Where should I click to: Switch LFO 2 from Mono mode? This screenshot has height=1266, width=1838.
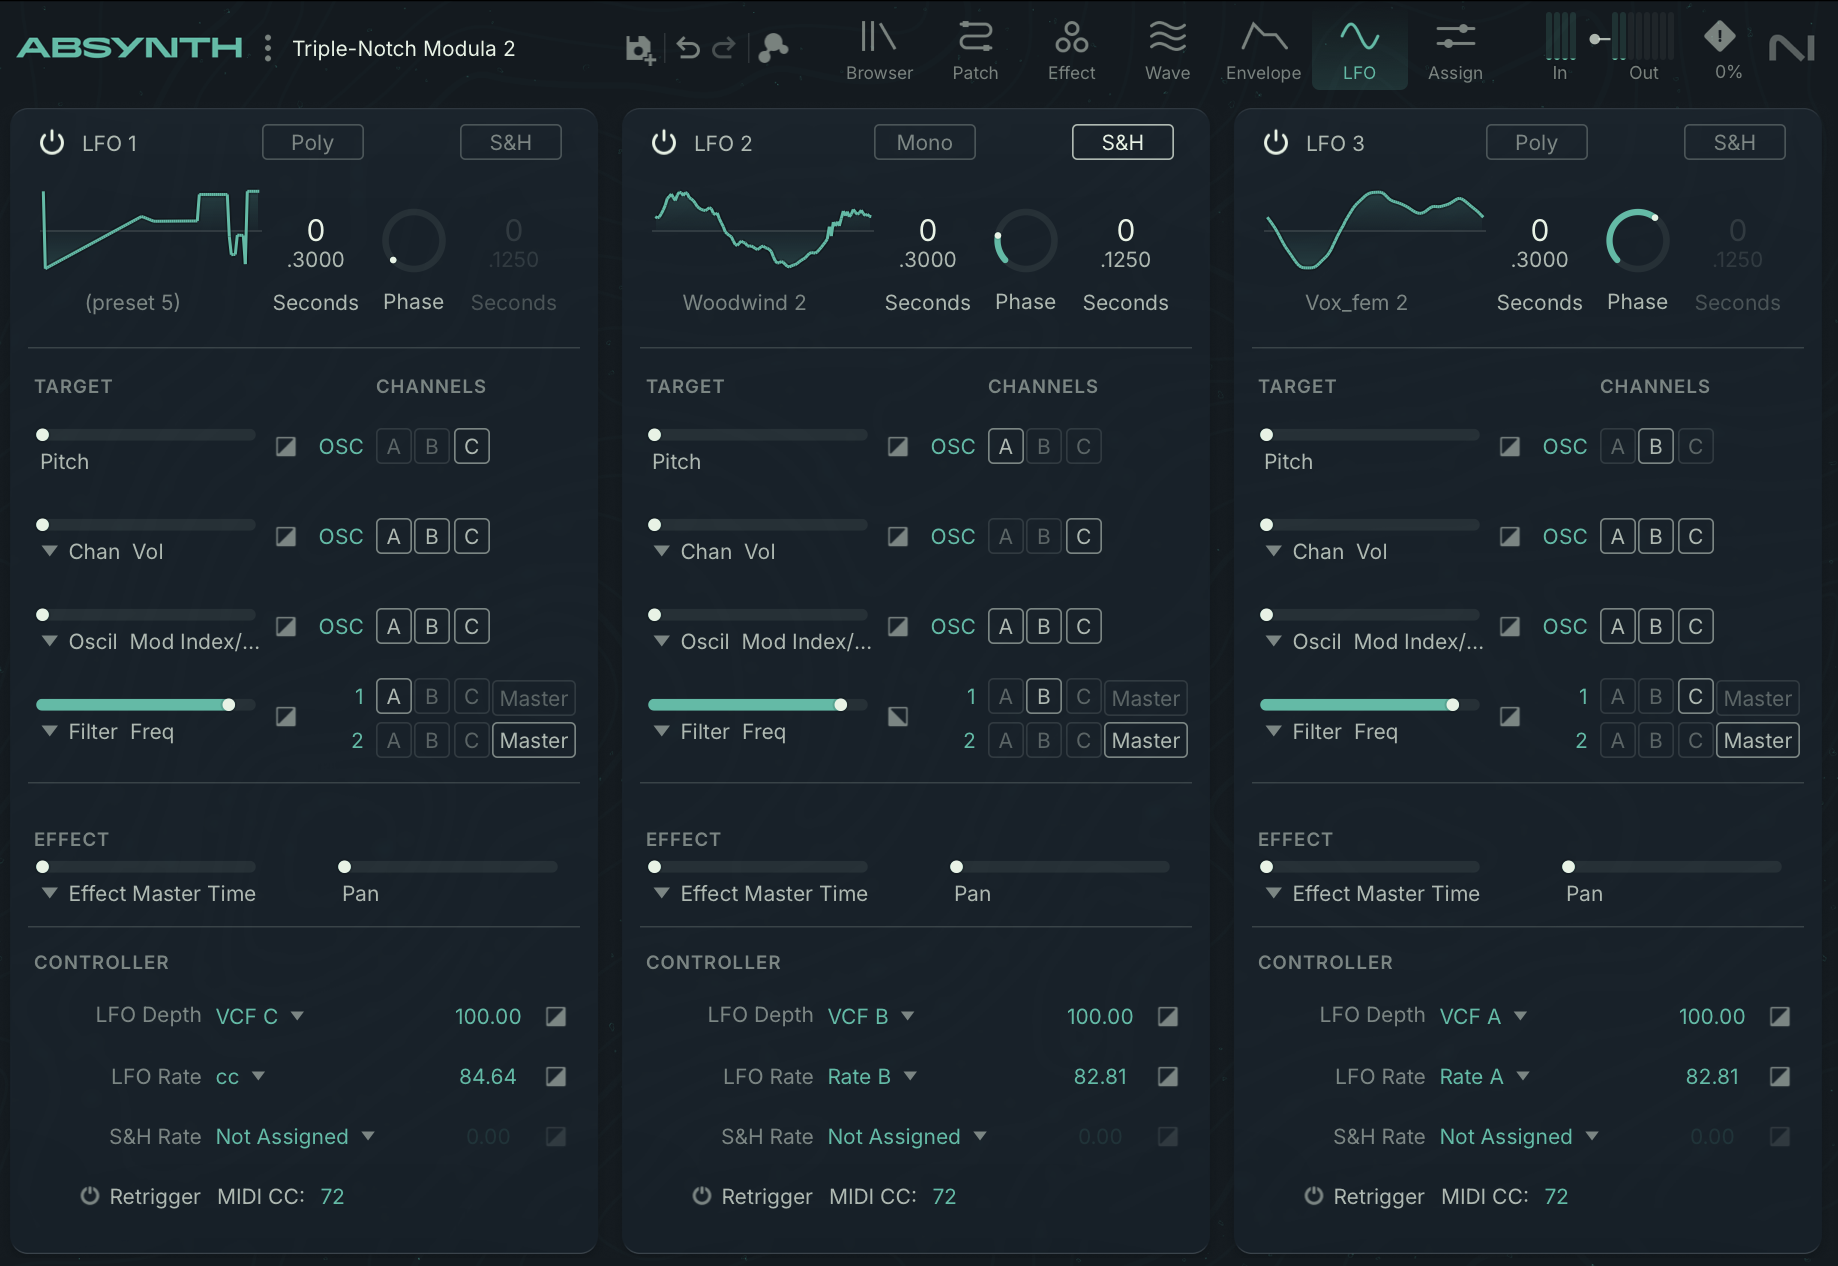pyautogui.click(x=923, y=142)
